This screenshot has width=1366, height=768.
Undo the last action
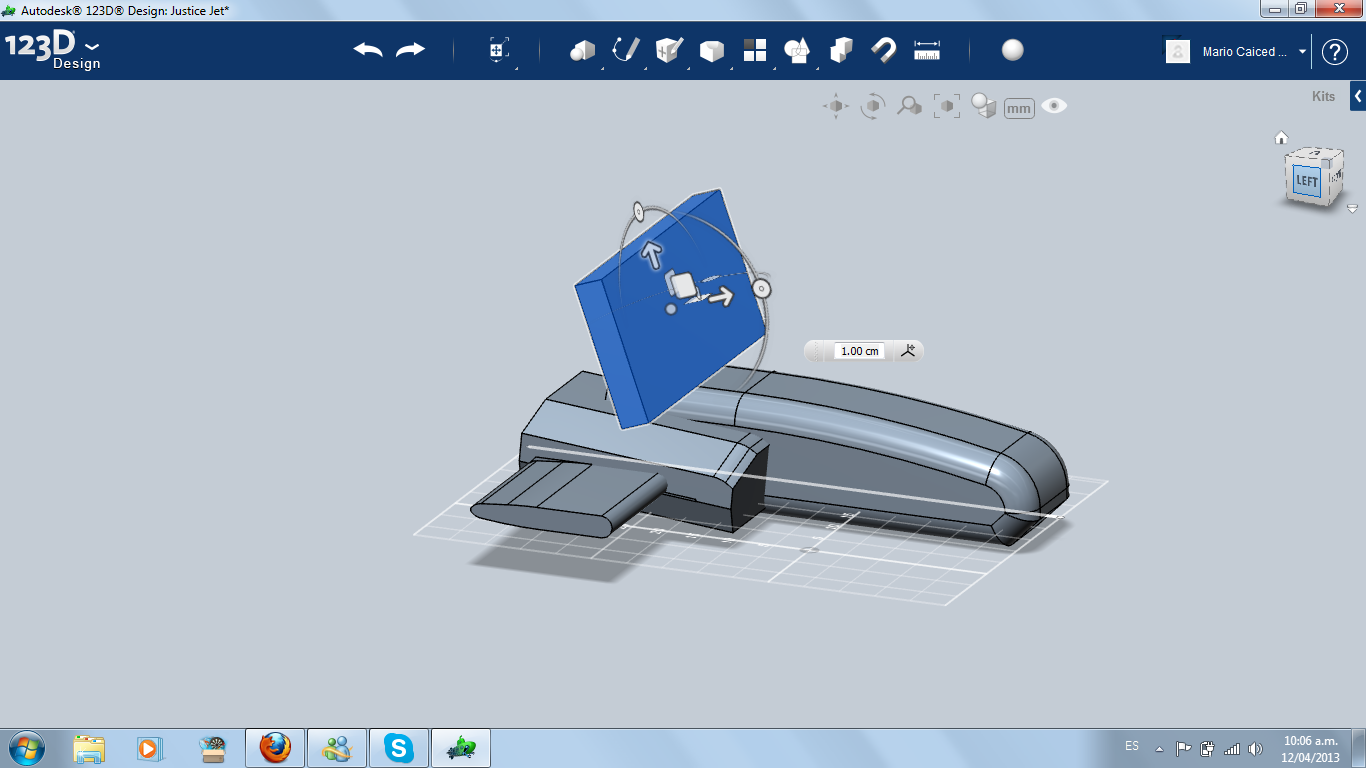pyautogui.click(x=368, y=50)
